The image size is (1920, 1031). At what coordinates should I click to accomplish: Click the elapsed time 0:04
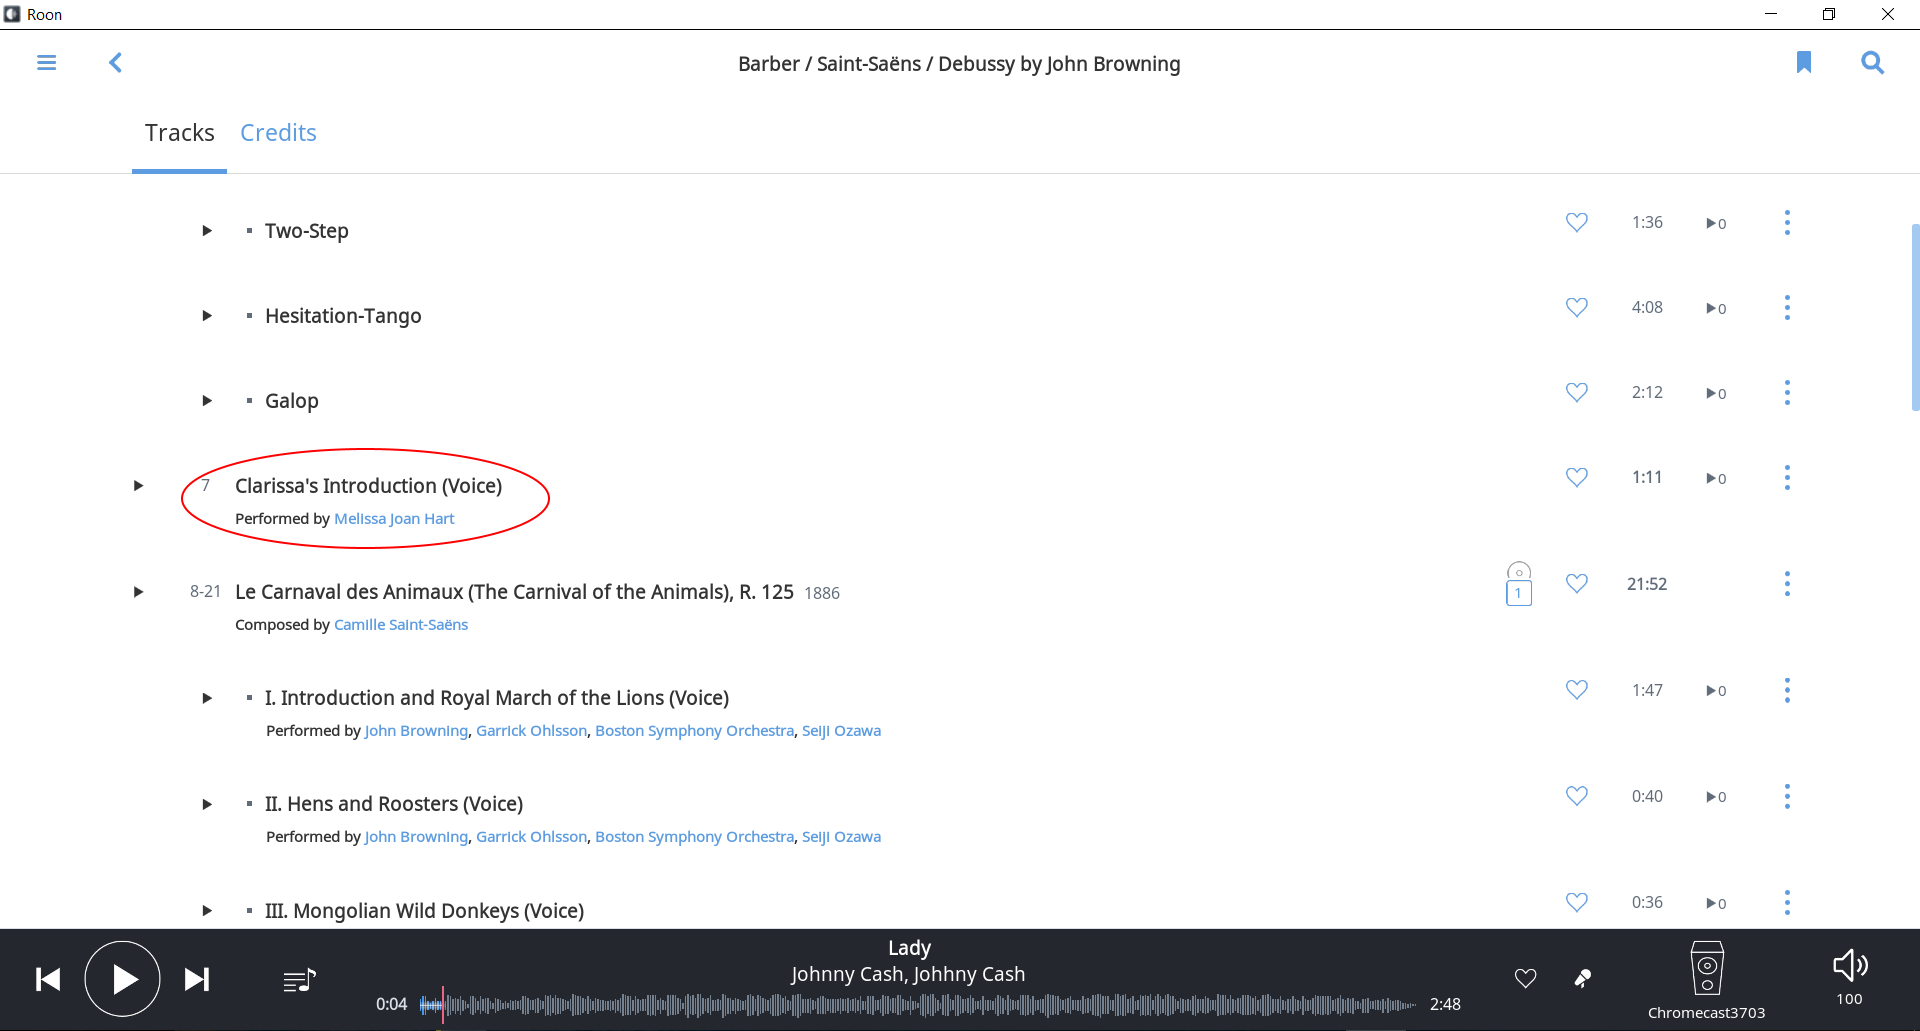point(391,1004)
